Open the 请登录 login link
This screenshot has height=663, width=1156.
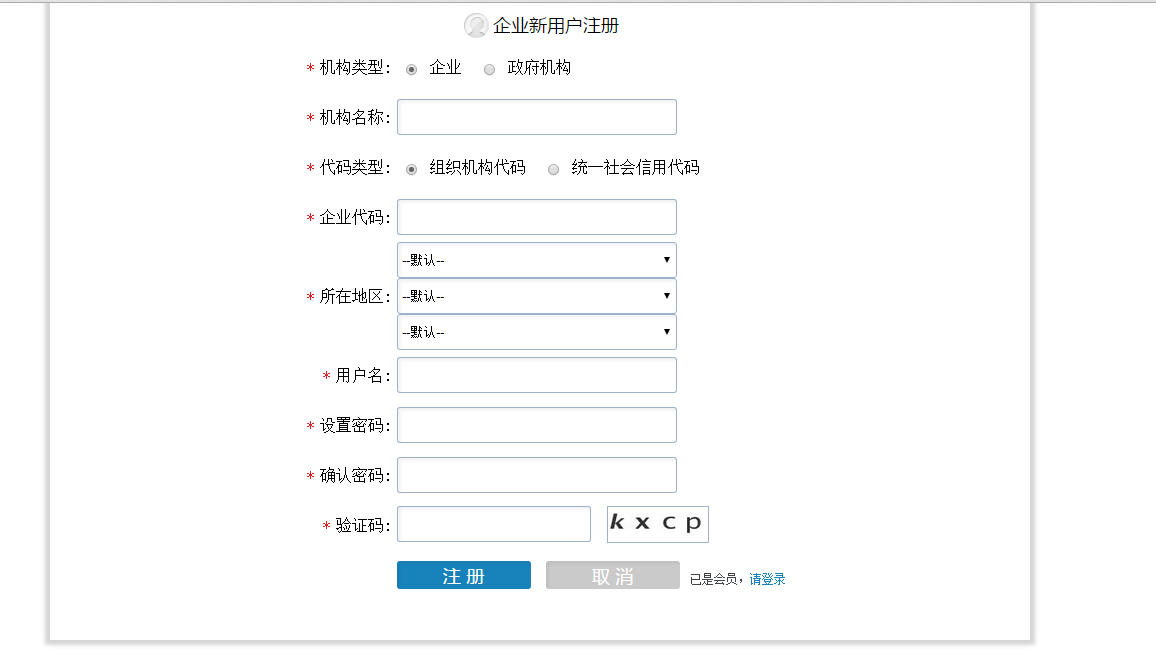pos(767,579)
